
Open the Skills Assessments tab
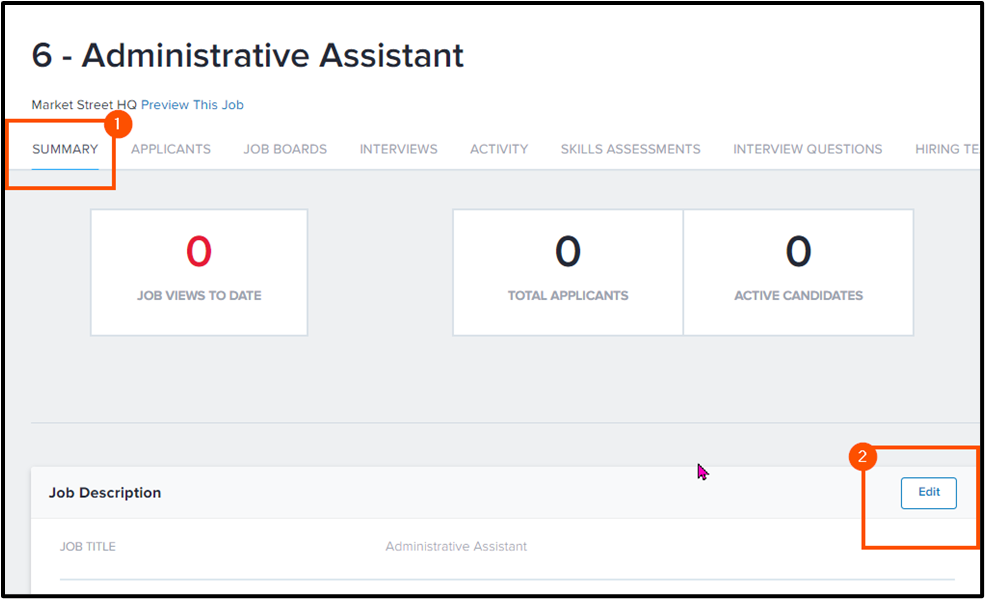pos(630,149)
